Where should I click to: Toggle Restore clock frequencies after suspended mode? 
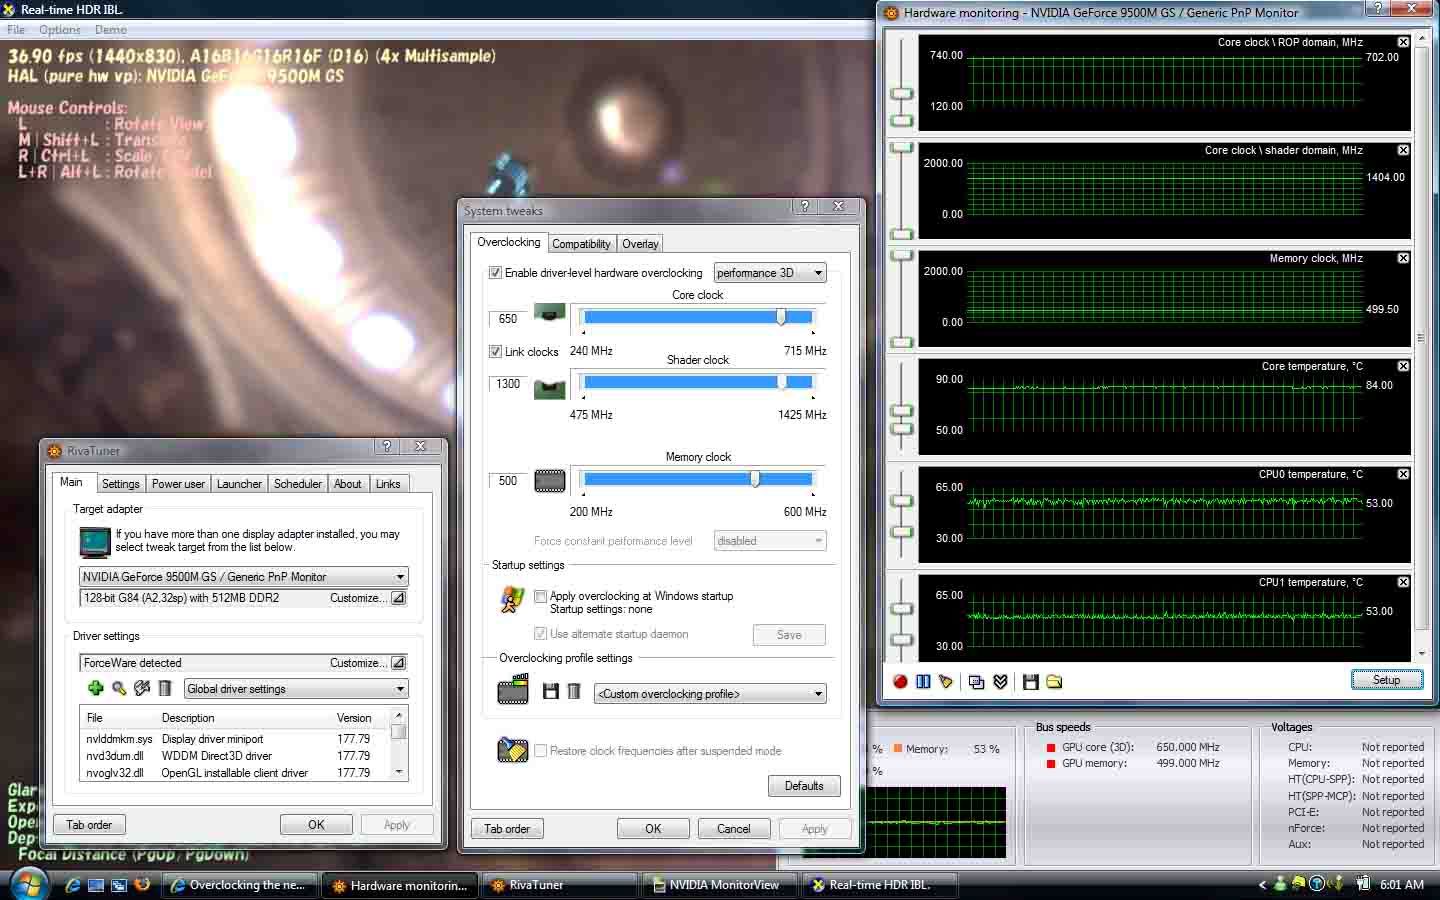point(540,751)
